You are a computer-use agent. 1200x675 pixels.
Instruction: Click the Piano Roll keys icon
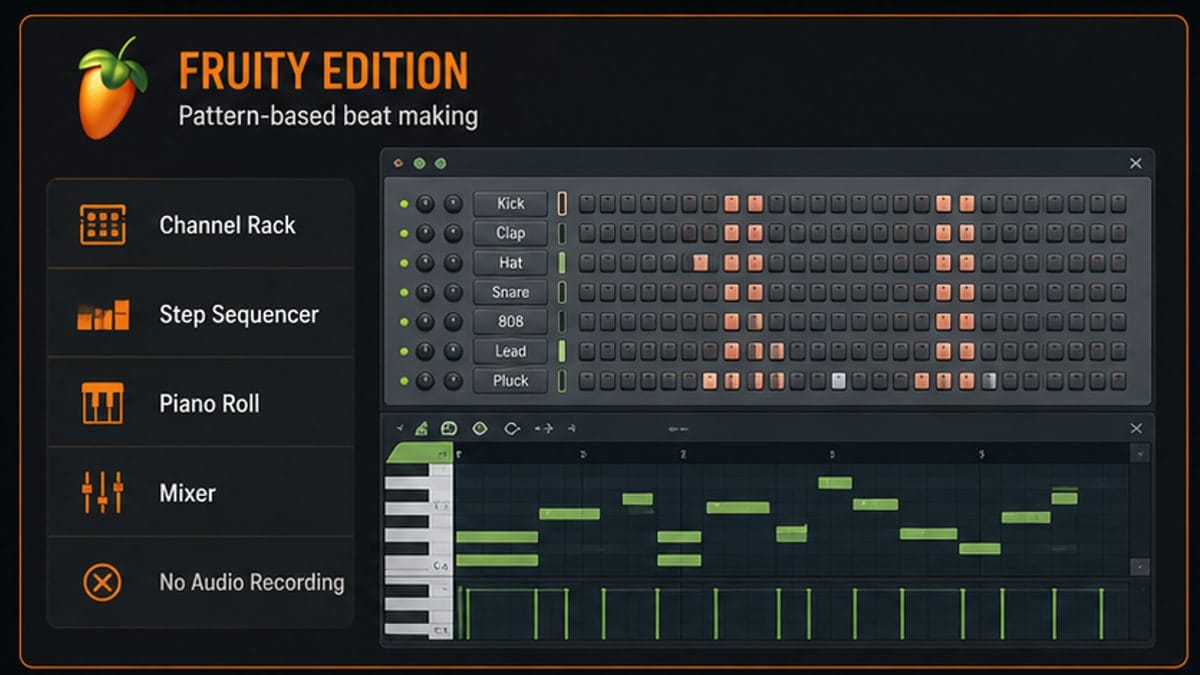102,404
